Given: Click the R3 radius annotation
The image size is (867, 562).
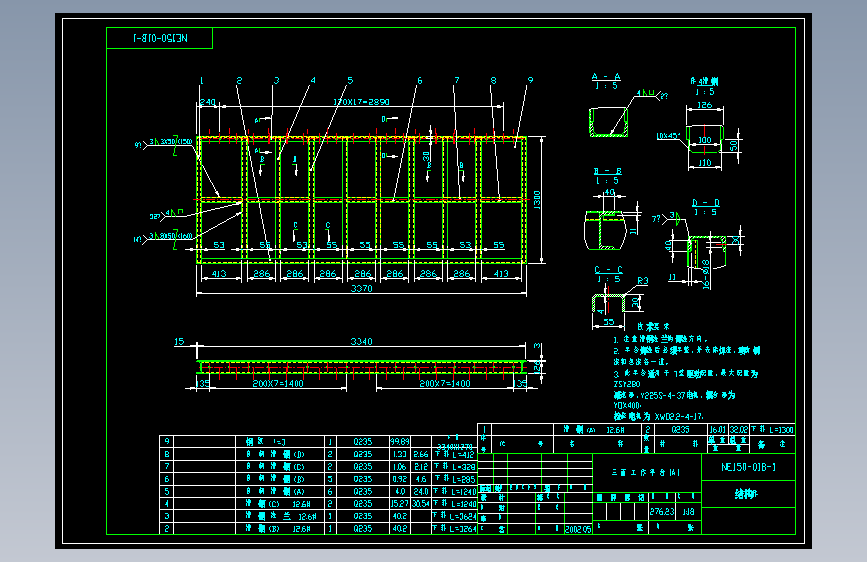Looking at the screenshot, I should [x=642, y=281].
